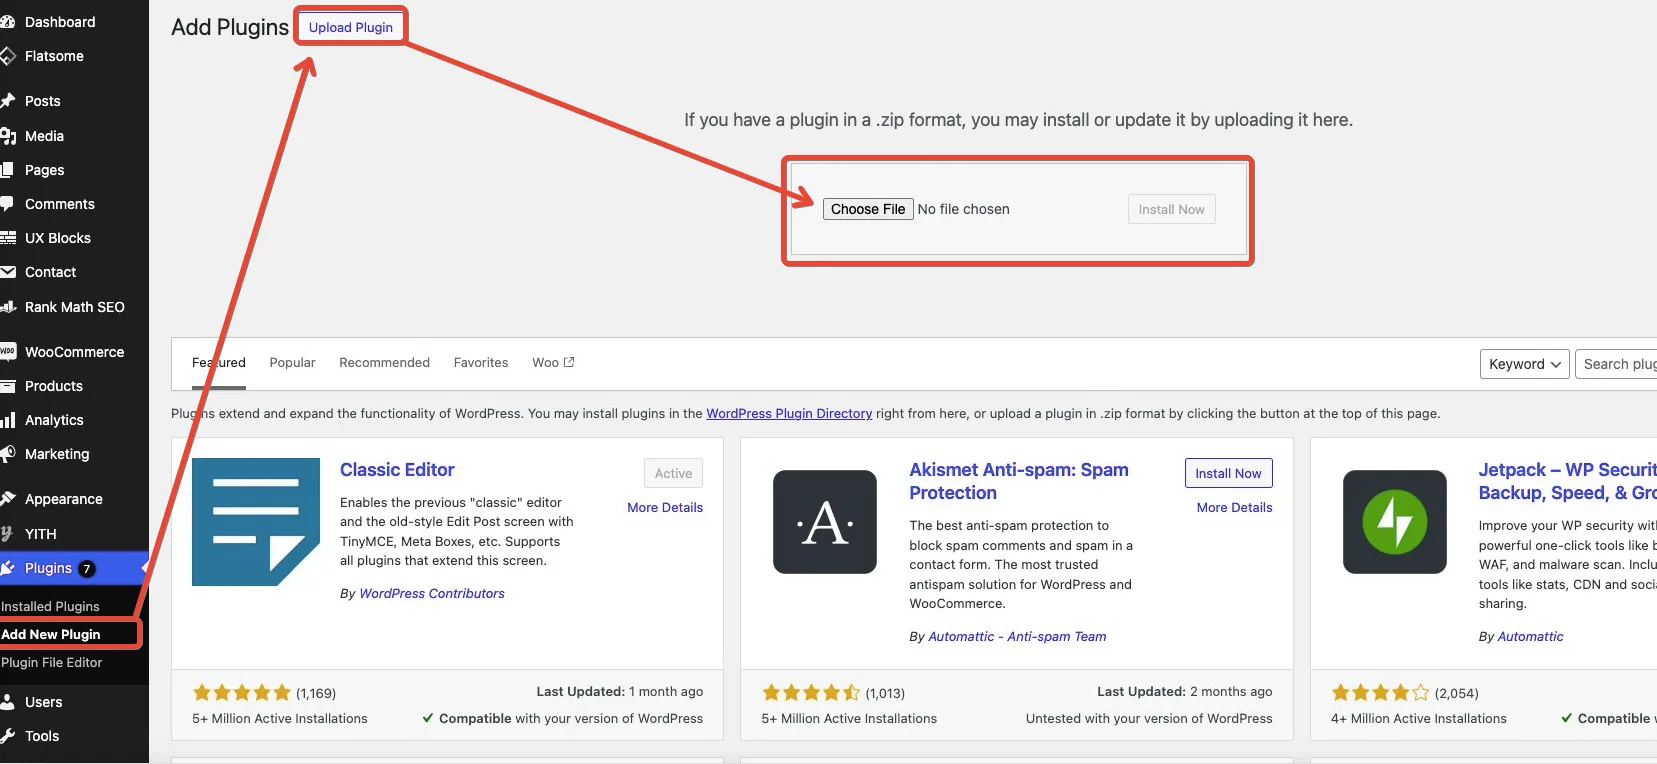Viewport: 1657px width, 764px height.
Task: Open the Keyword search type dropdown
Action: coord(1525,364)
